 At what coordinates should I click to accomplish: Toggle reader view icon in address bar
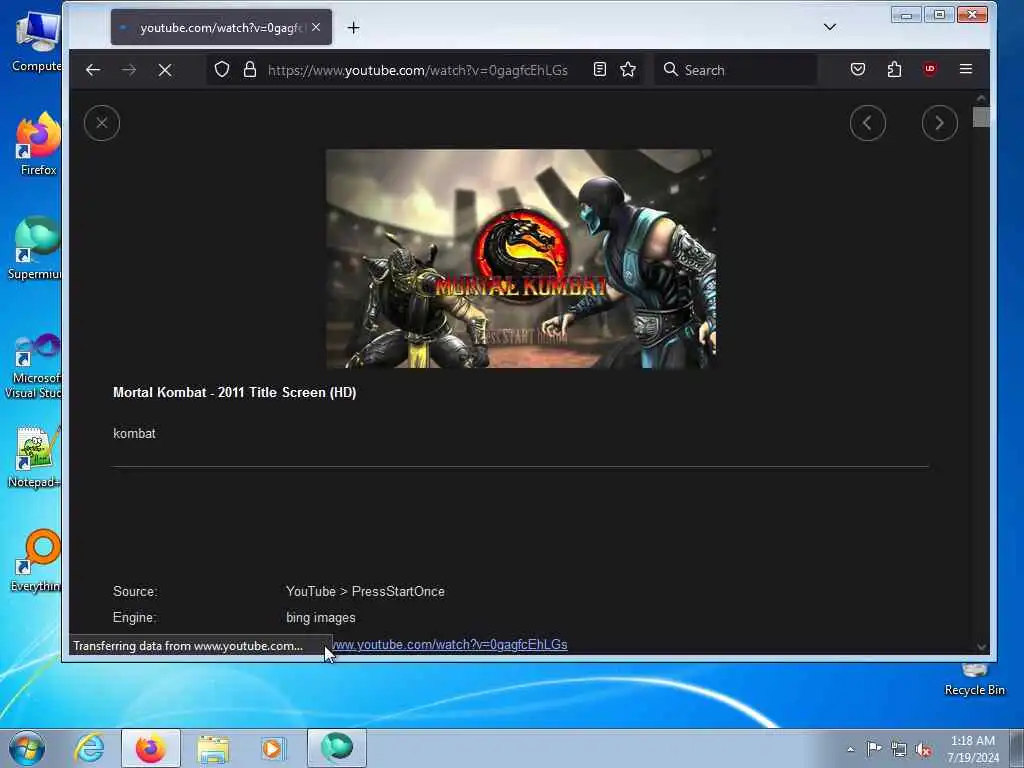click(600, 69)
